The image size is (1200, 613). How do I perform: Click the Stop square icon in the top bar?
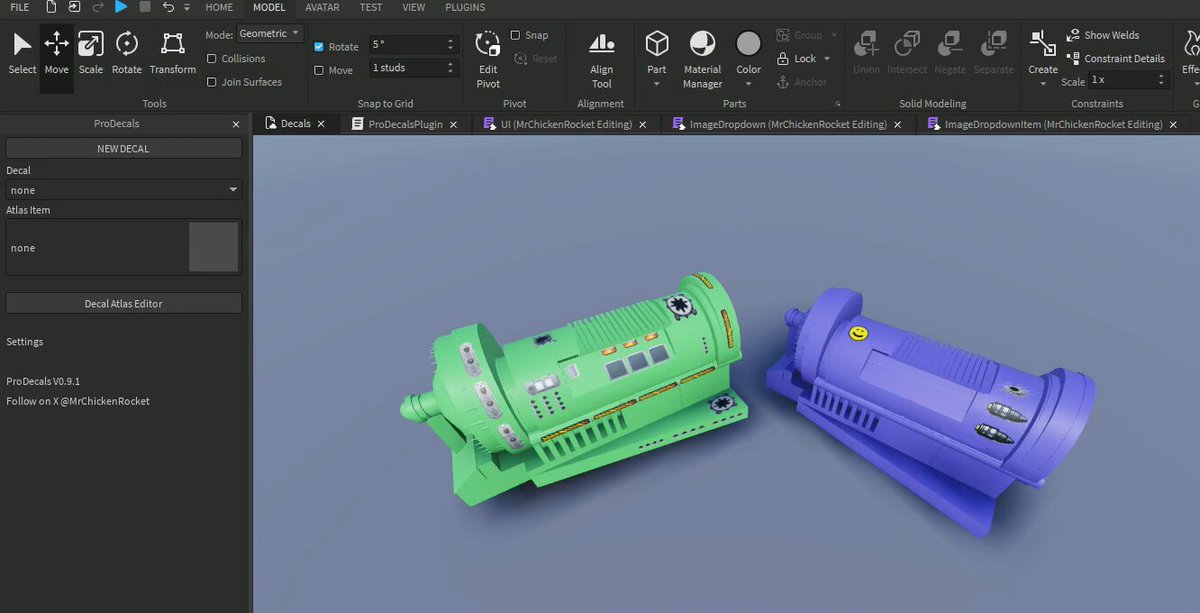point(145,7)
